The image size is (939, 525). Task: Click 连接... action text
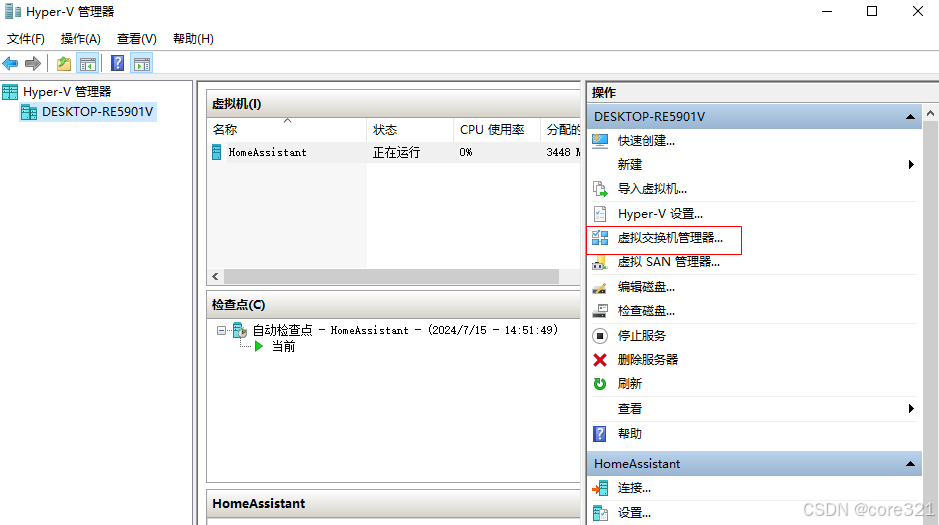pyautogui.click(x=634, y=488)
